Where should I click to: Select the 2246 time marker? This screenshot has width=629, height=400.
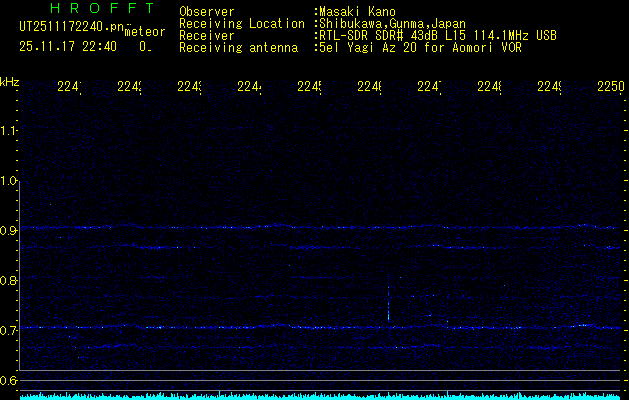coord(369,87)
